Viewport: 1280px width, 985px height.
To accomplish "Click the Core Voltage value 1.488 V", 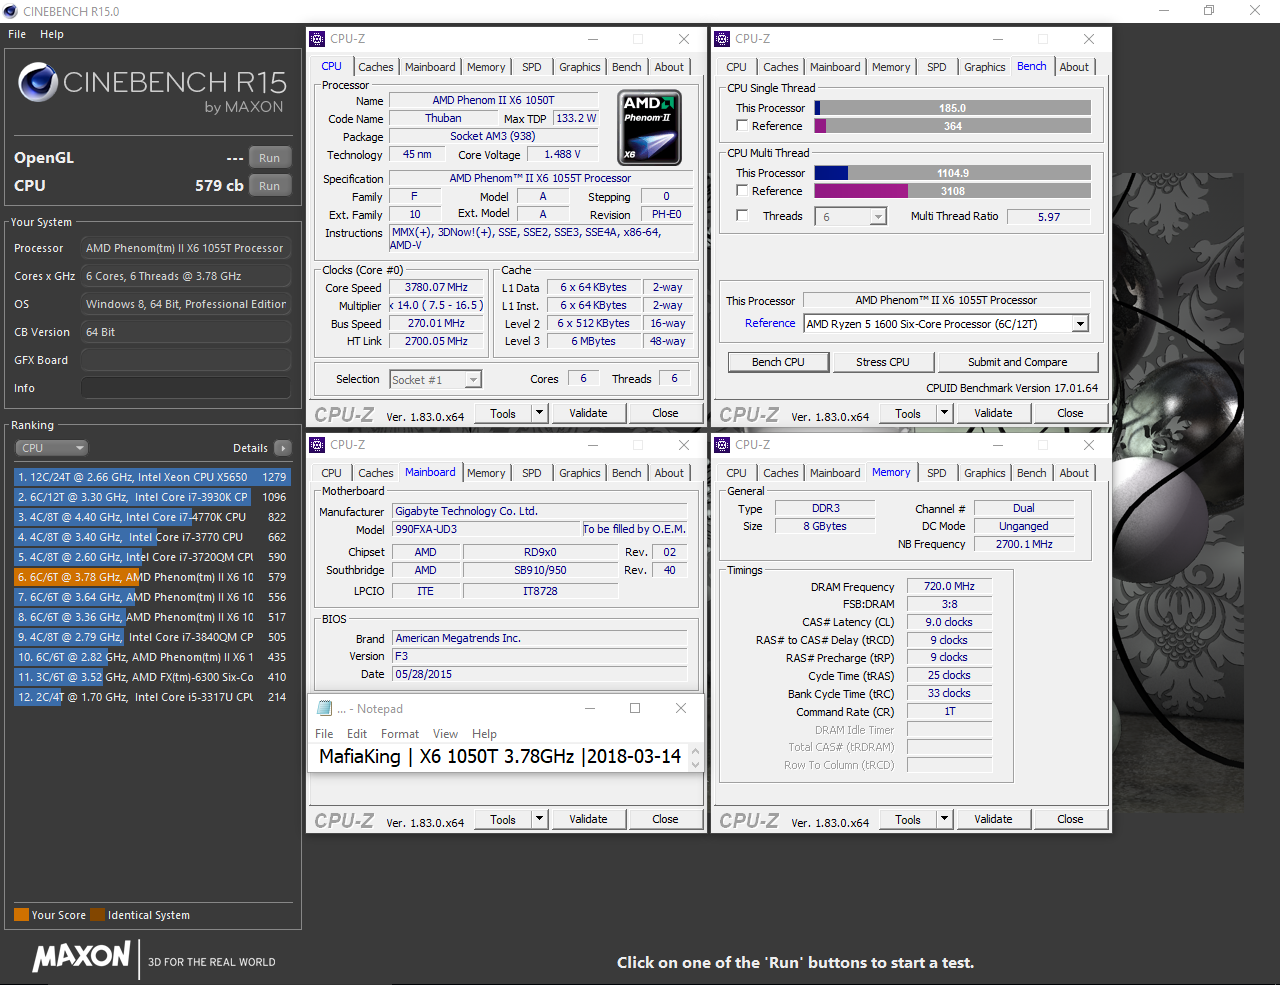I will [562, 154].
